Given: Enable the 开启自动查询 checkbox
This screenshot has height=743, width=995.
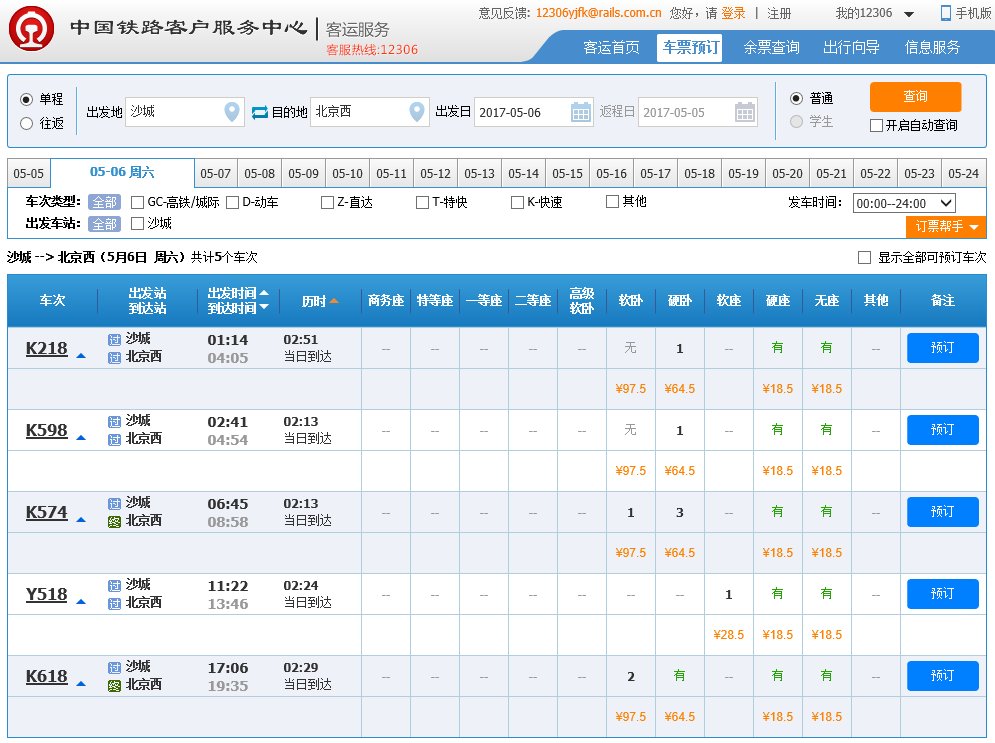Looking at the screenshot, I should 876,123.
